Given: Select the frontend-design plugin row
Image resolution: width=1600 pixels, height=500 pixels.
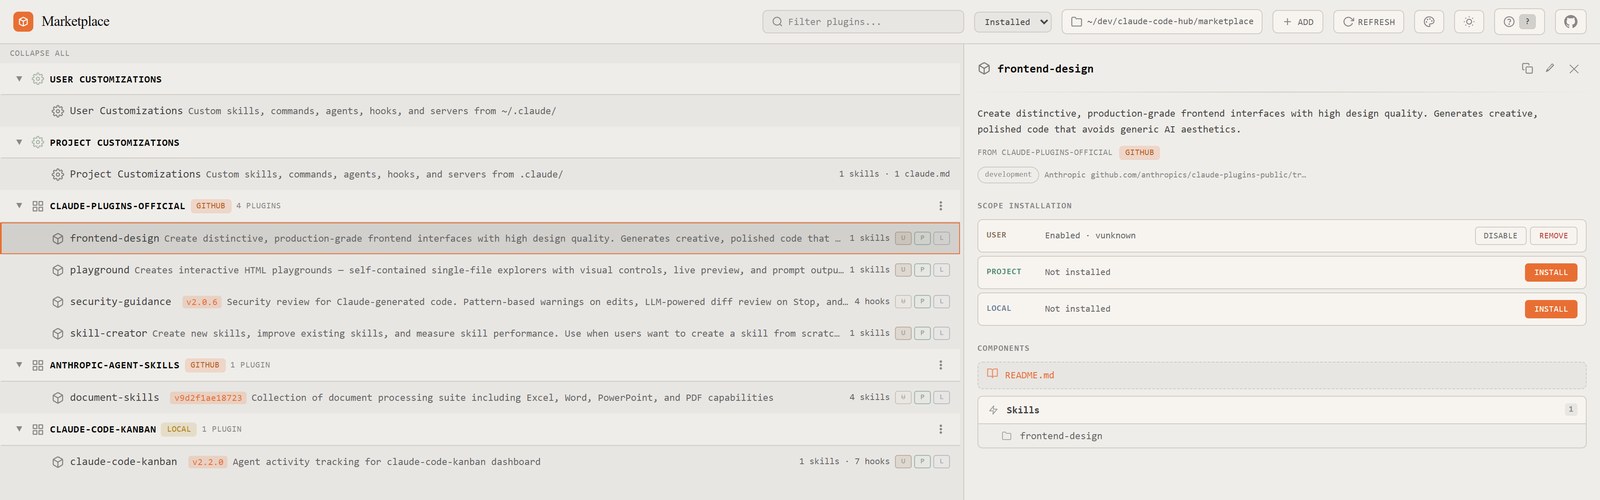Looking at the screenshot, I should click(480, 238).
